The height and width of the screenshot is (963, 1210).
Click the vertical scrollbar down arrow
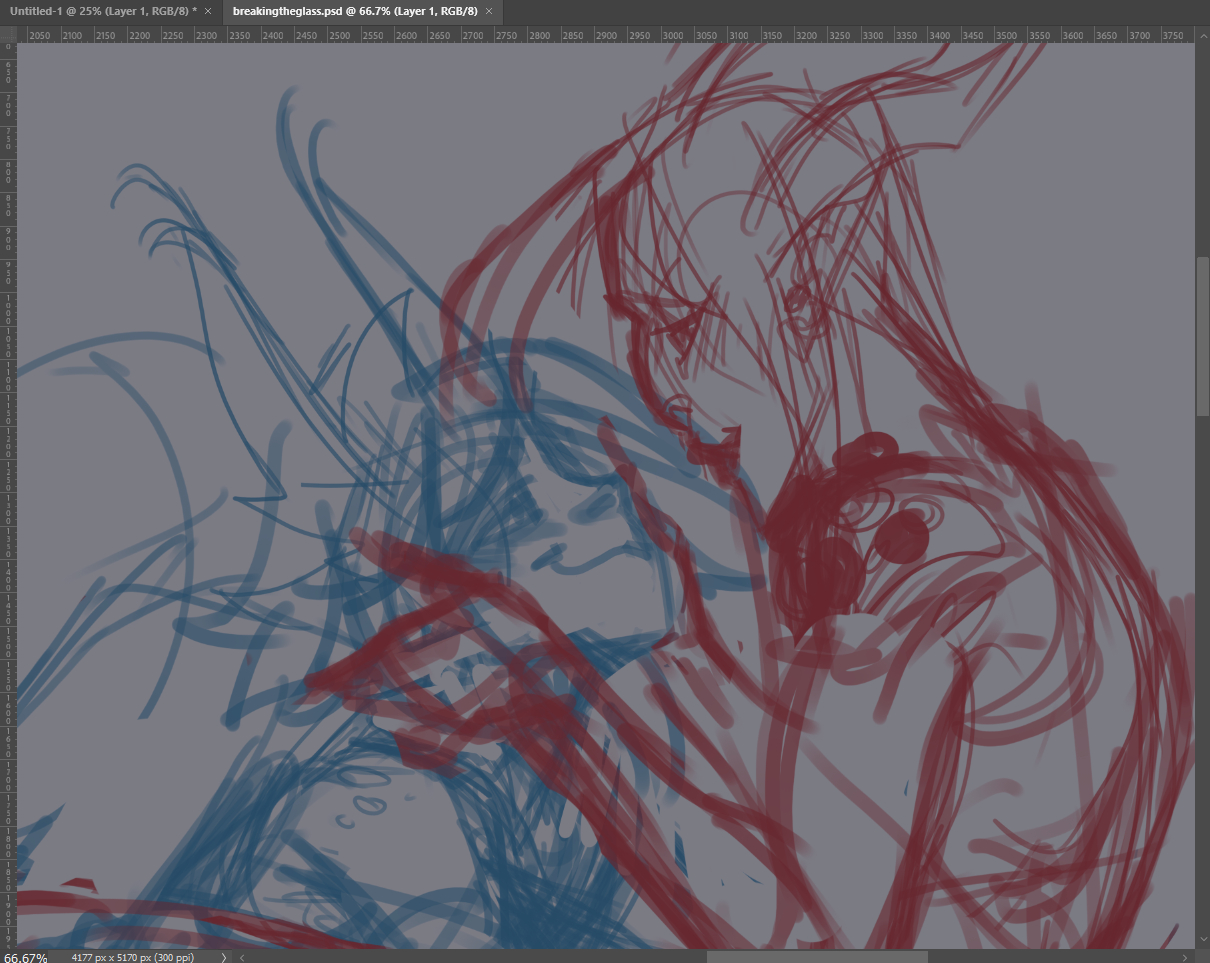(1203, 942)
